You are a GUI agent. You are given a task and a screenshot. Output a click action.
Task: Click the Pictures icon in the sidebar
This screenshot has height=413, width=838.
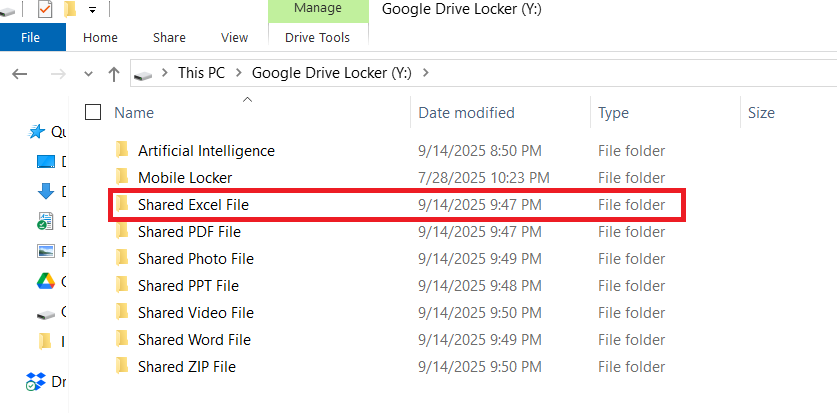(45, 251)
